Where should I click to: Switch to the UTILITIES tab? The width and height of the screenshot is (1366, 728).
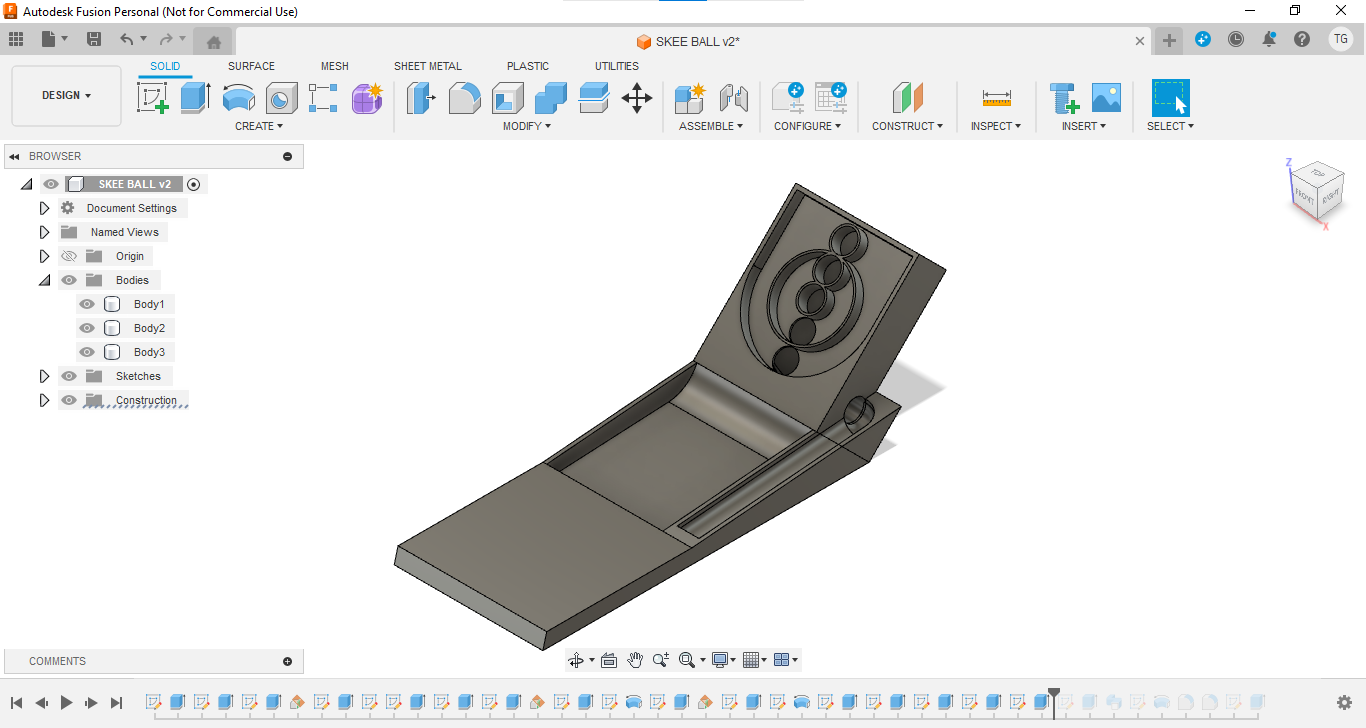(617, 66)
